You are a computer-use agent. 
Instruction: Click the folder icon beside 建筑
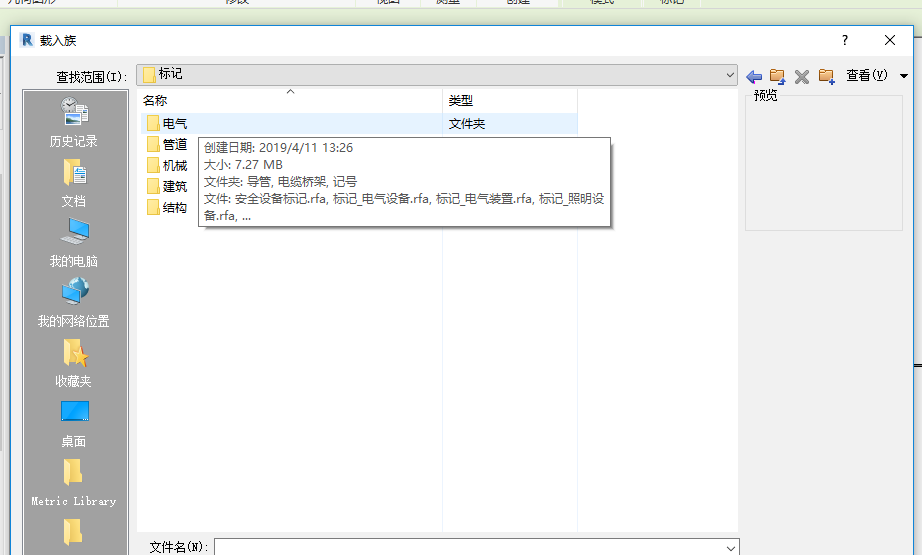pyautogui.click(x=153, y=186)
